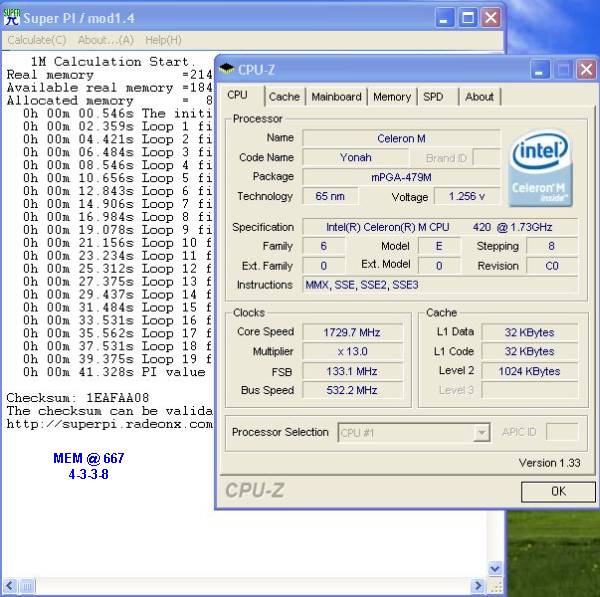600x597 pixels.
Task: Click the Instructions value MMX, SSE, SSE2, SSE3
Action: coord(440,285)
